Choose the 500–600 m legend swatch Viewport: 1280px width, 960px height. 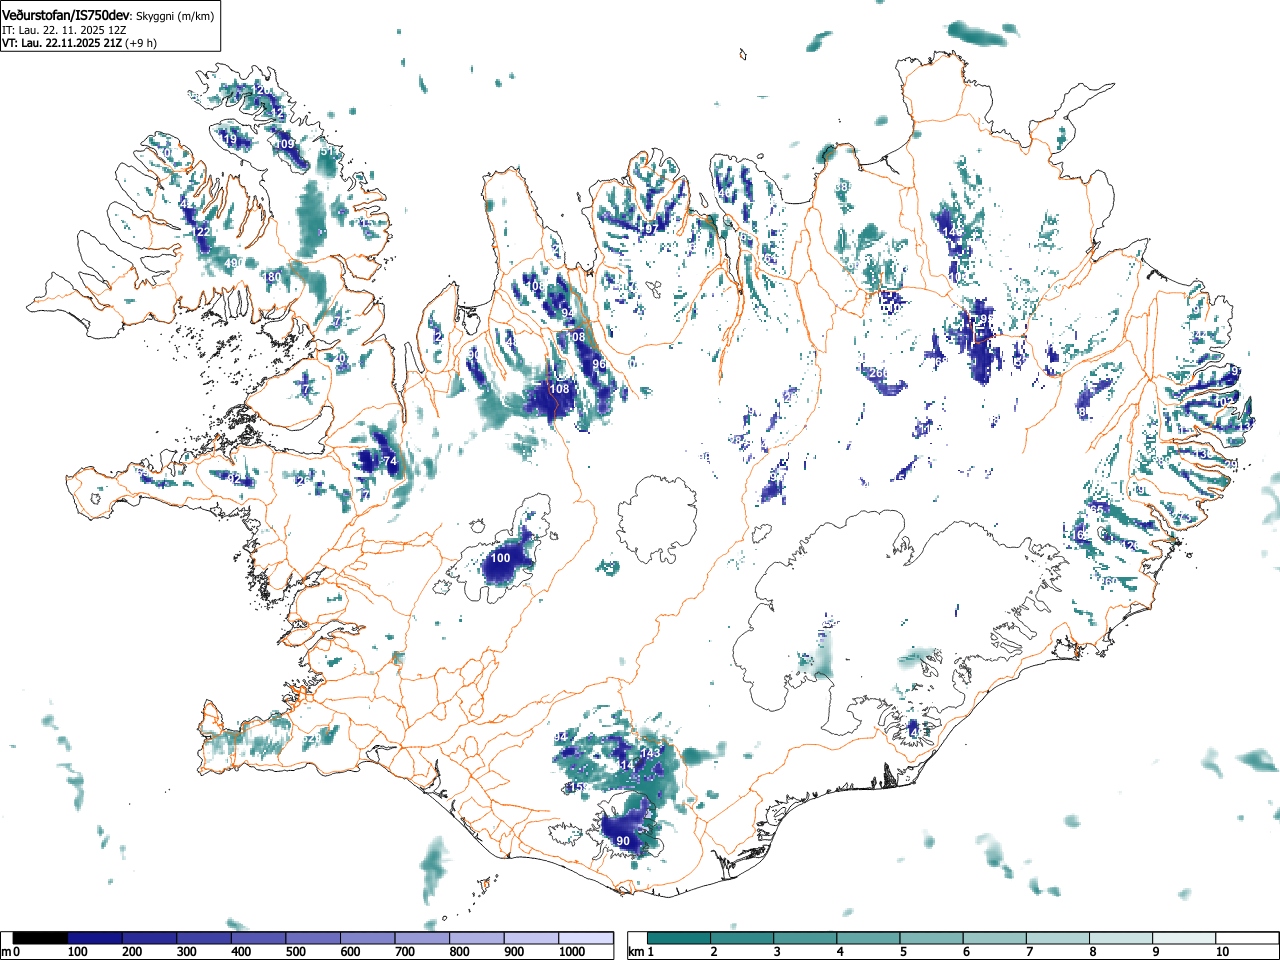tap(313, 938)
